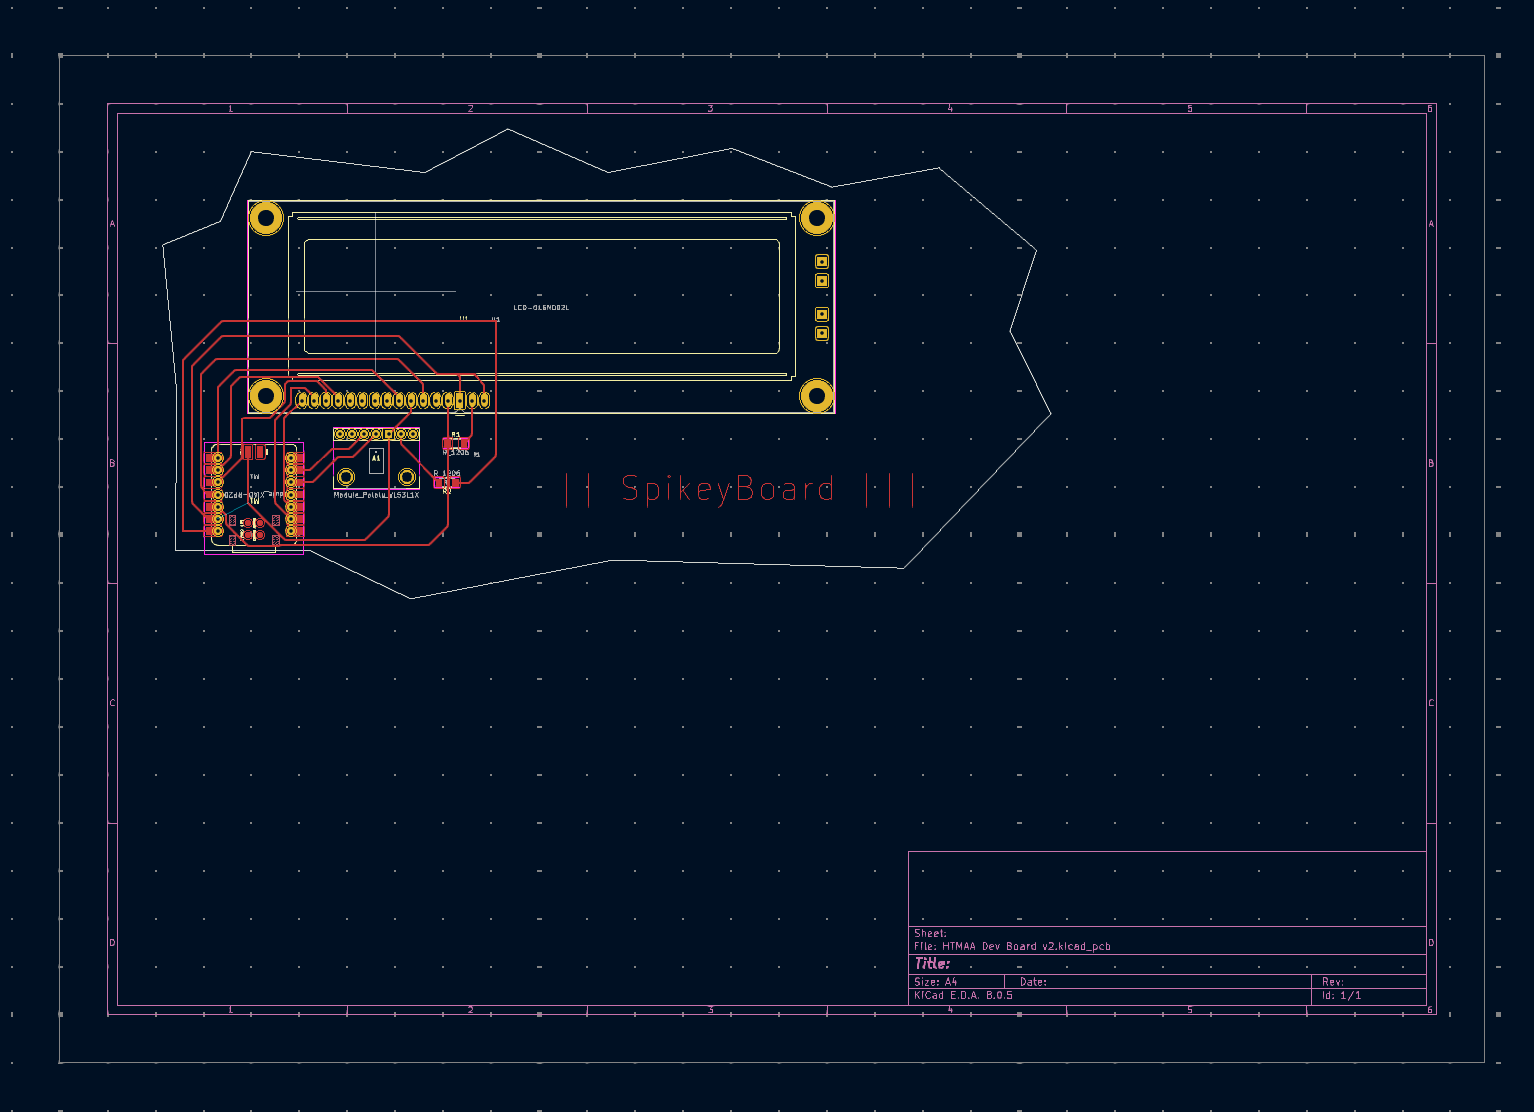The image size is (1534, 1112).
Task: Select the LCD bottom-right mounting hole
Action: point(817,396)
